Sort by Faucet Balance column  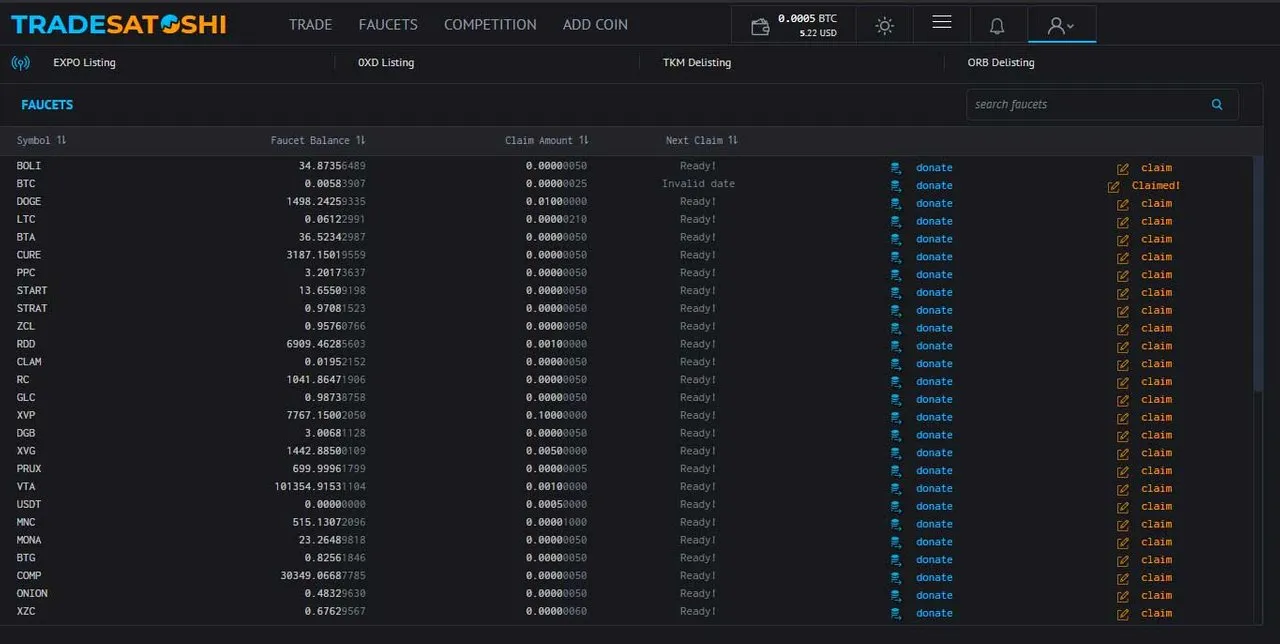(x=318, y=140)
